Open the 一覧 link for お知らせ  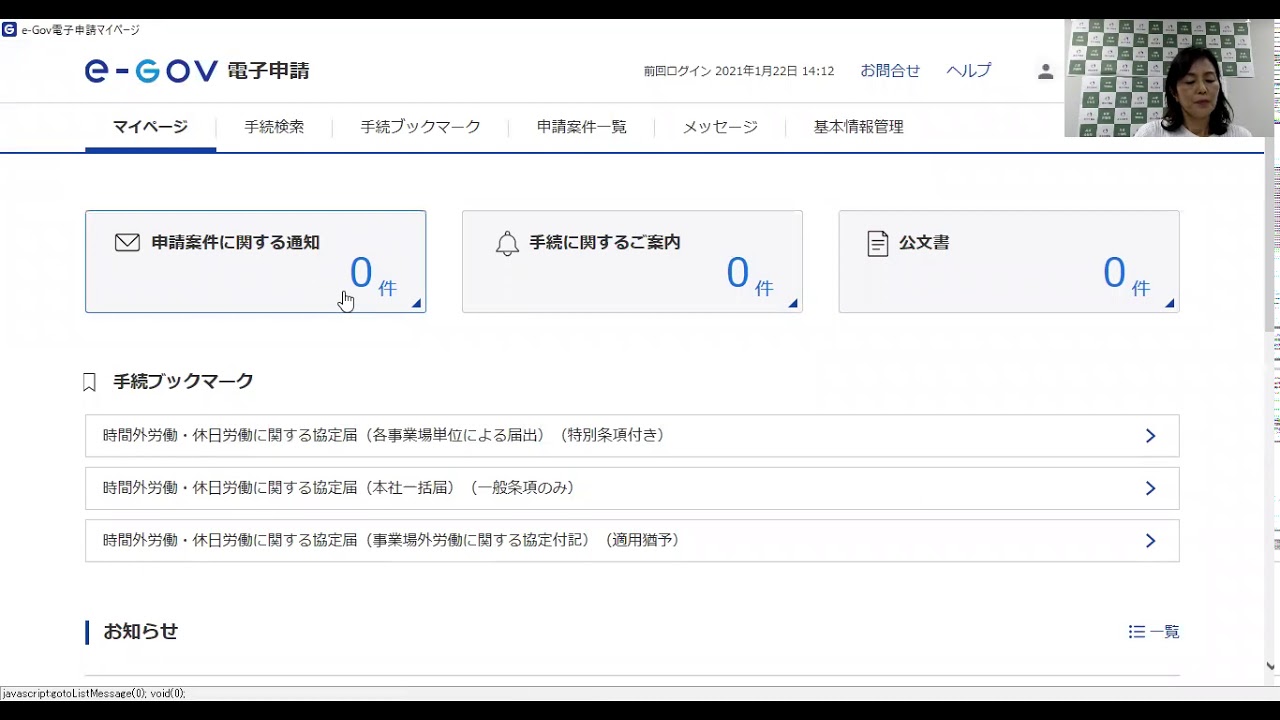tap(1154, 632)
